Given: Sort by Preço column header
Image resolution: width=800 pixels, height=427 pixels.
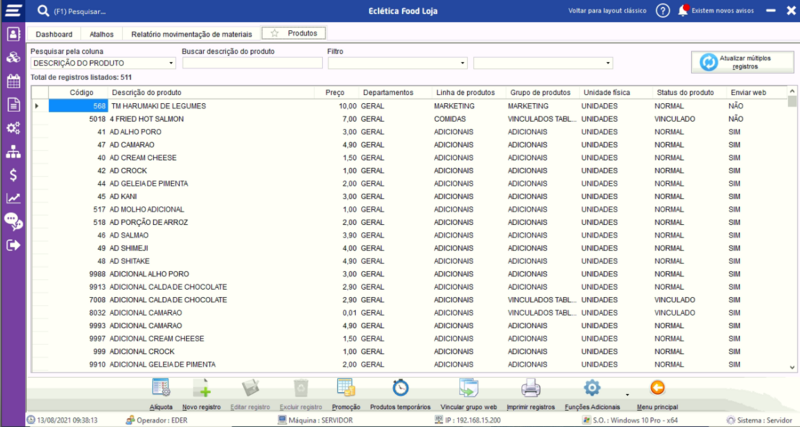Looking at the screenshot, I should [337, 92].
